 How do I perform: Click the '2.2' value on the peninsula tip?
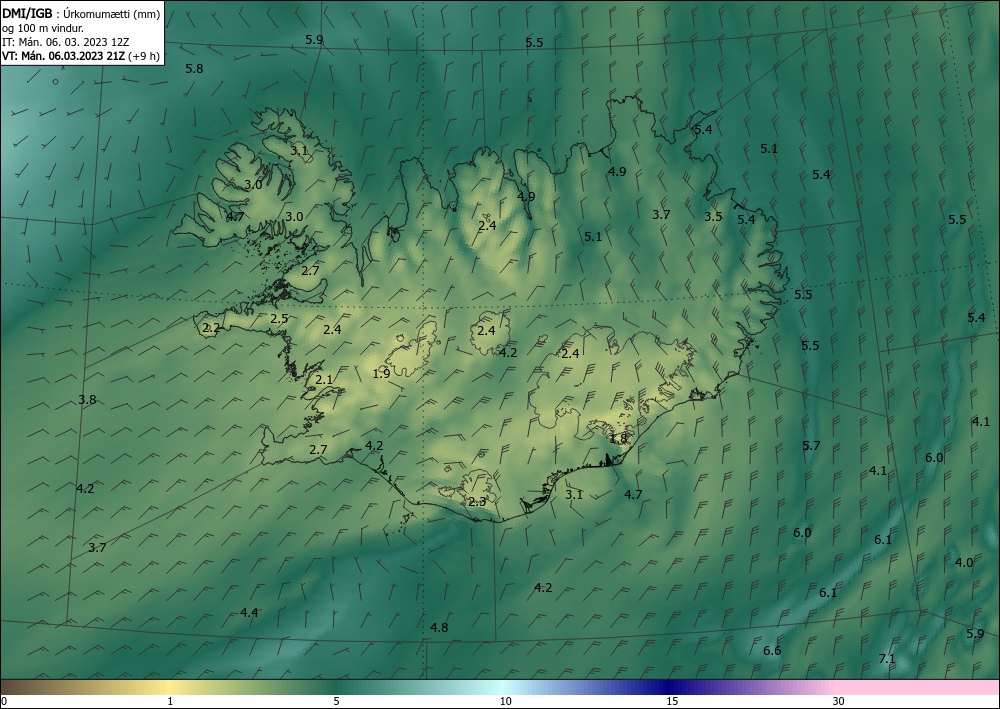211,328
